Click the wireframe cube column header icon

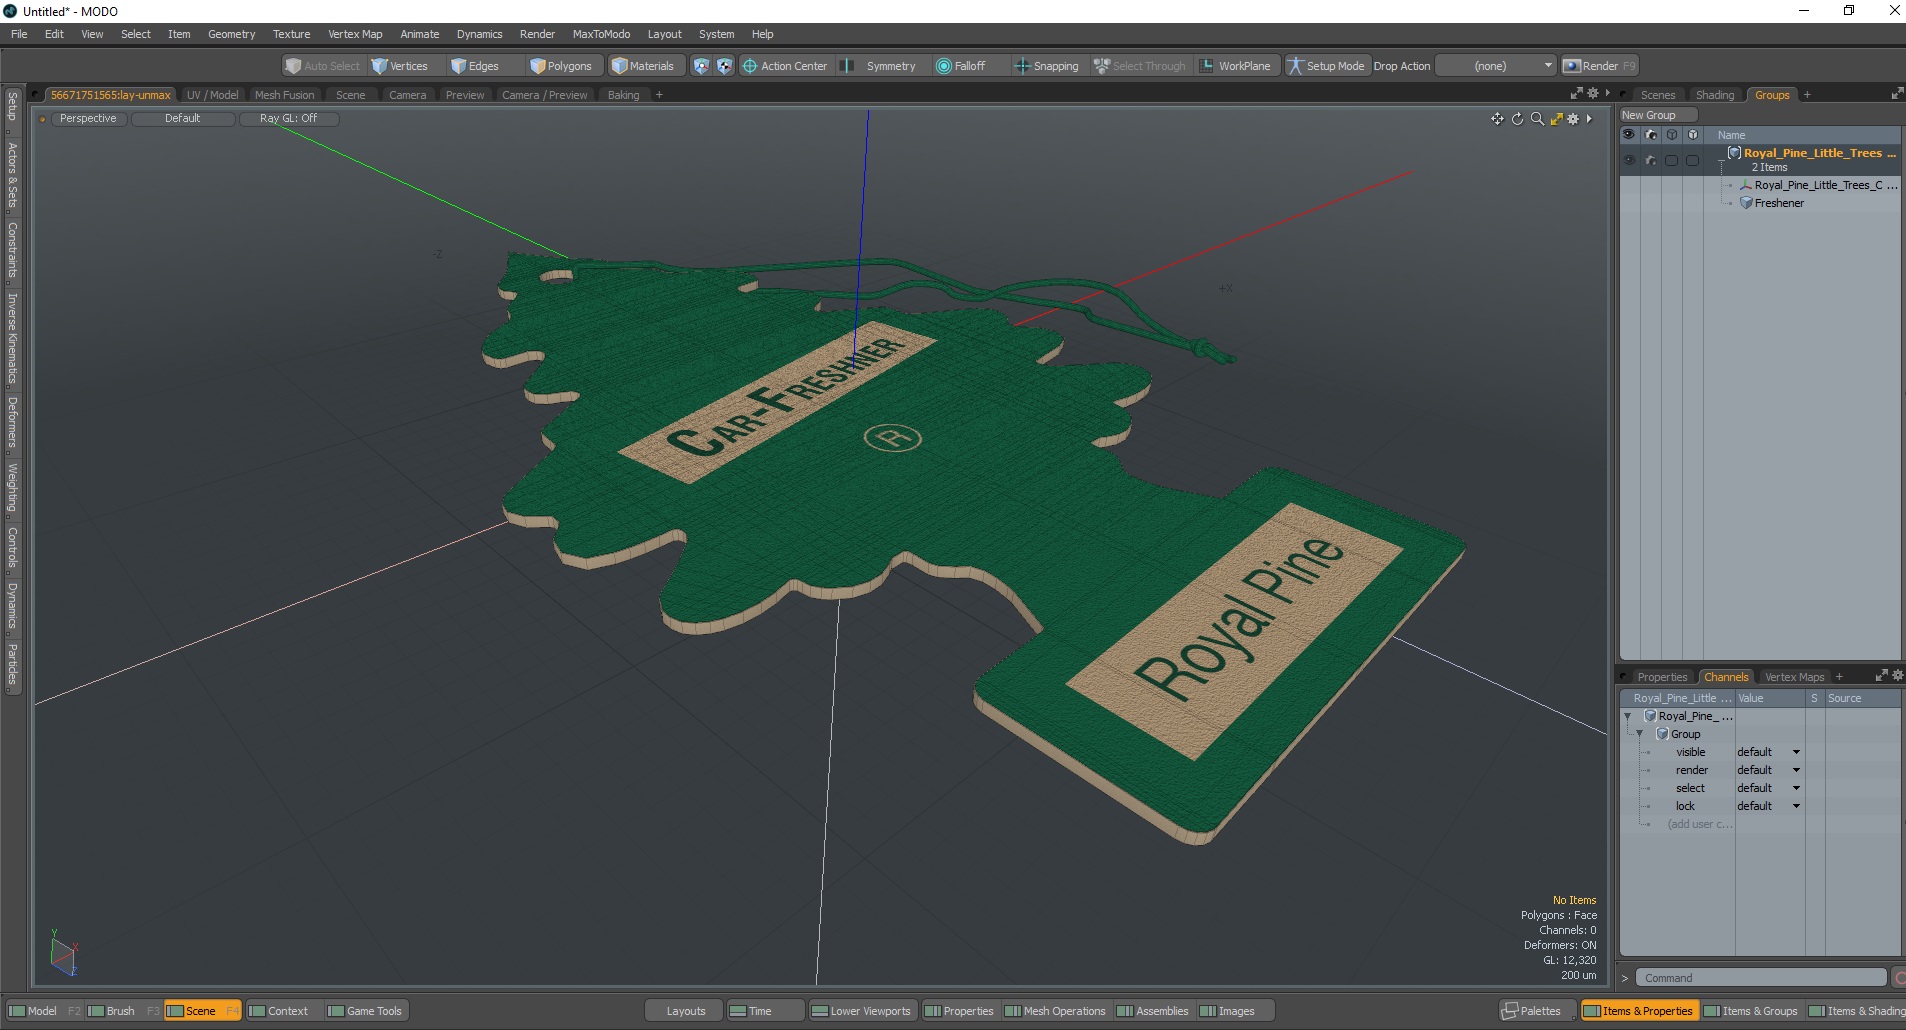pyautogui.click(x=1672, y=135)
